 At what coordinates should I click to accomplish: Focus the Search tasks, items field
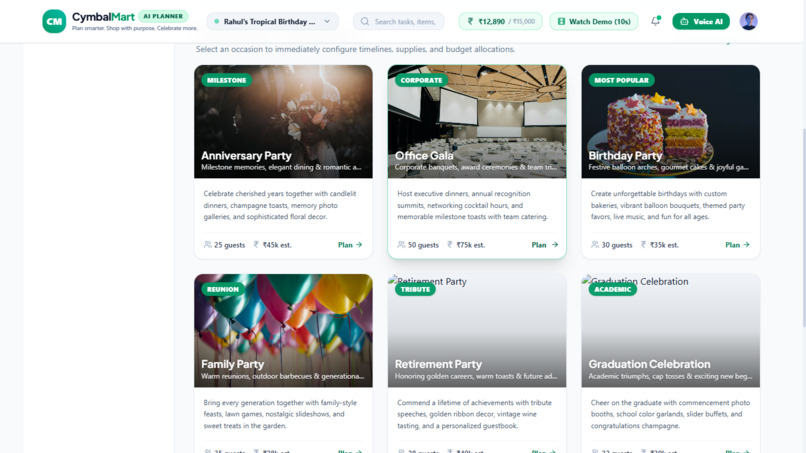point(398,22)
